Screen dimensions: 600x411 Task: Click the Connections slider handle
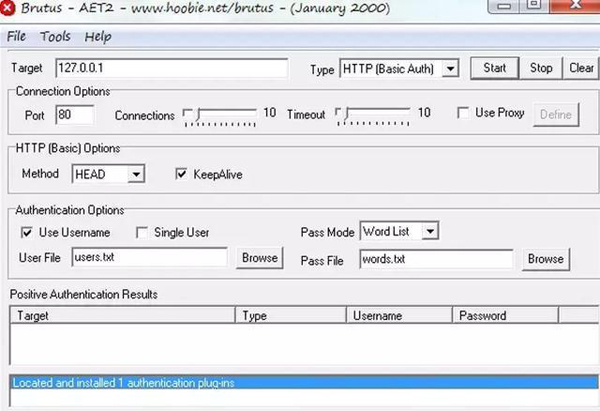point(198,114)
